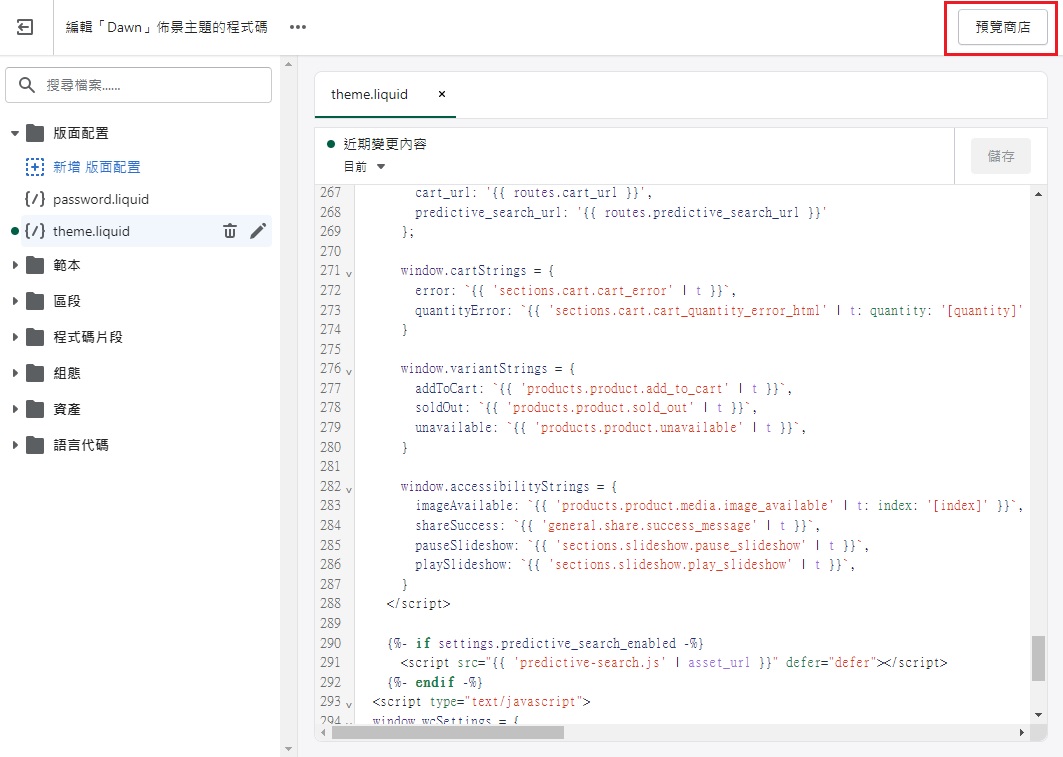Click editor vertical scrollbar down arrow
Screen dimensions: 1063x757
point(1039,714)
